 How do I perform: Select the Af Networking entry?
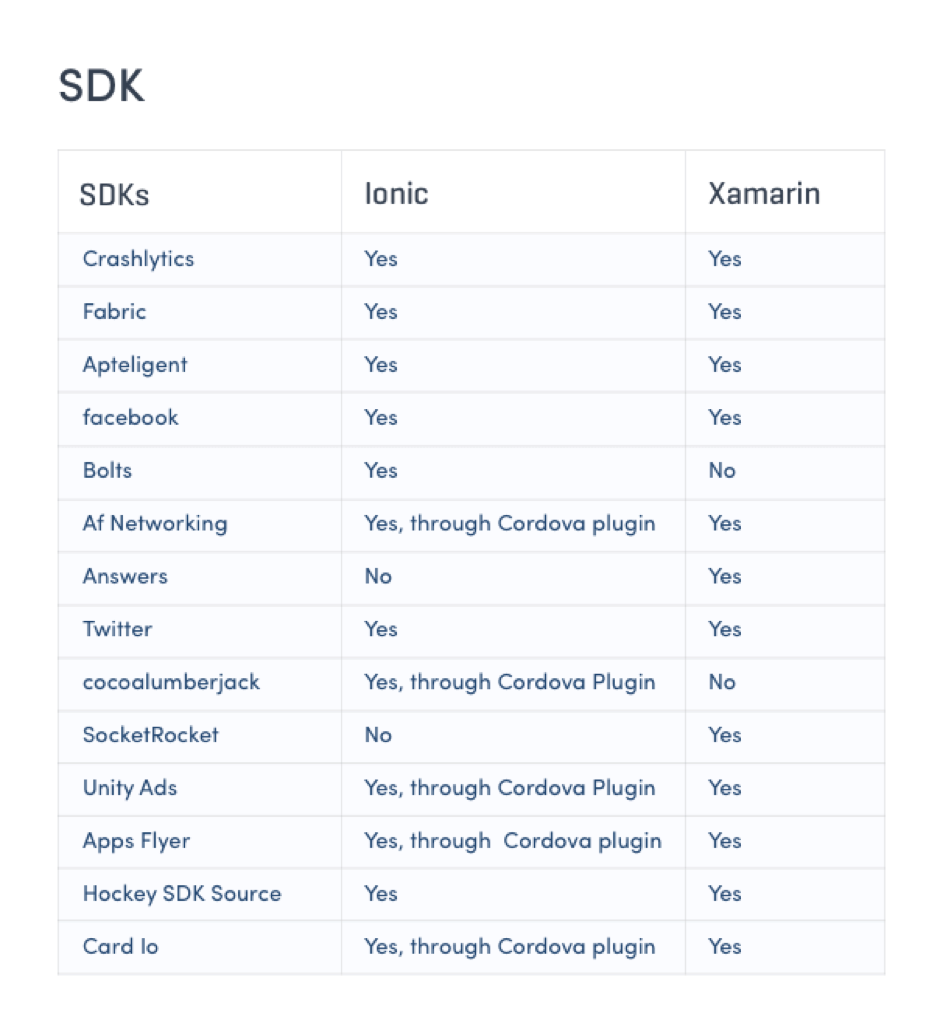pos(155,524)
